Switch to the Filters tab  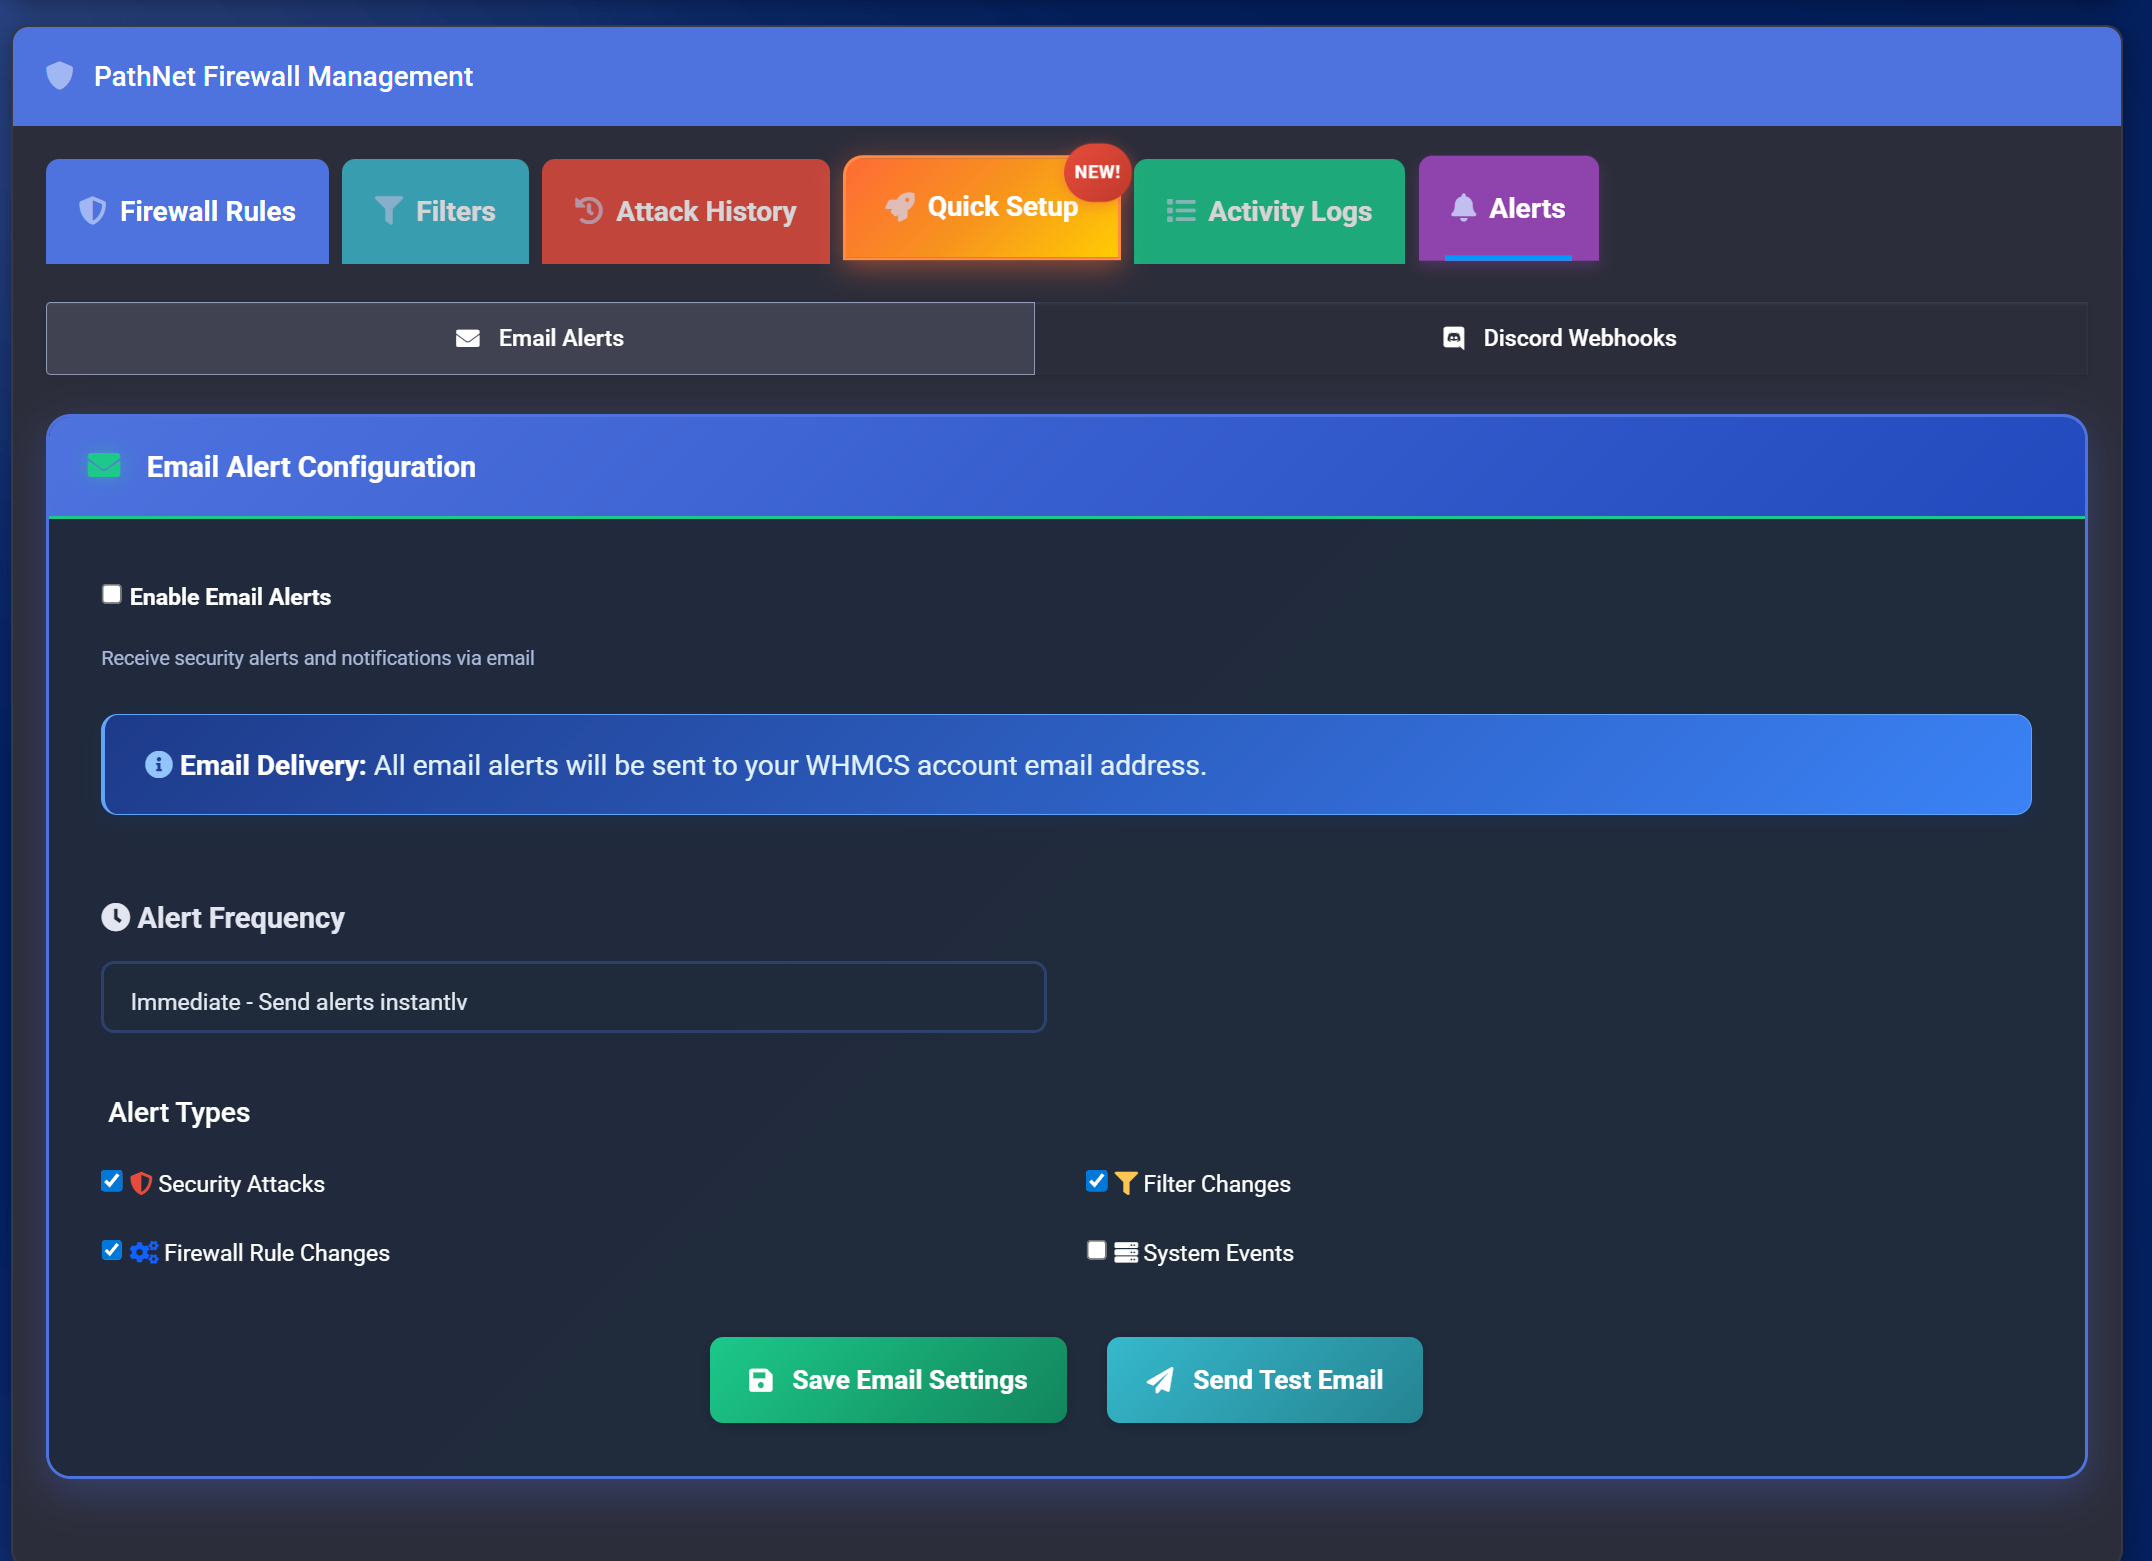(435, 211)
